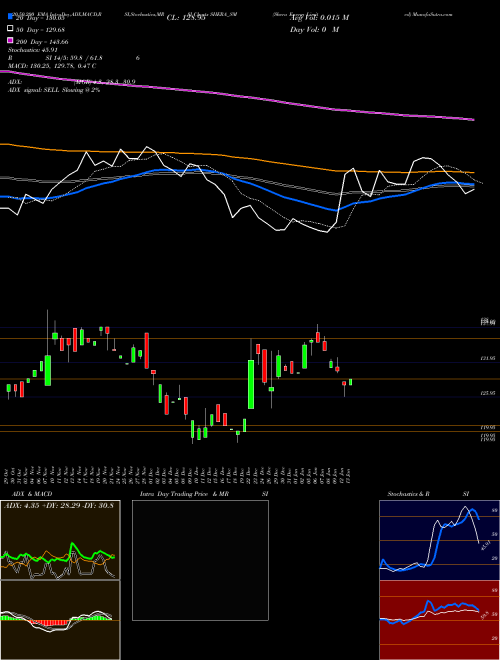Click the 125.95 price axis label

pyautogui.click(x=488, y=393)
